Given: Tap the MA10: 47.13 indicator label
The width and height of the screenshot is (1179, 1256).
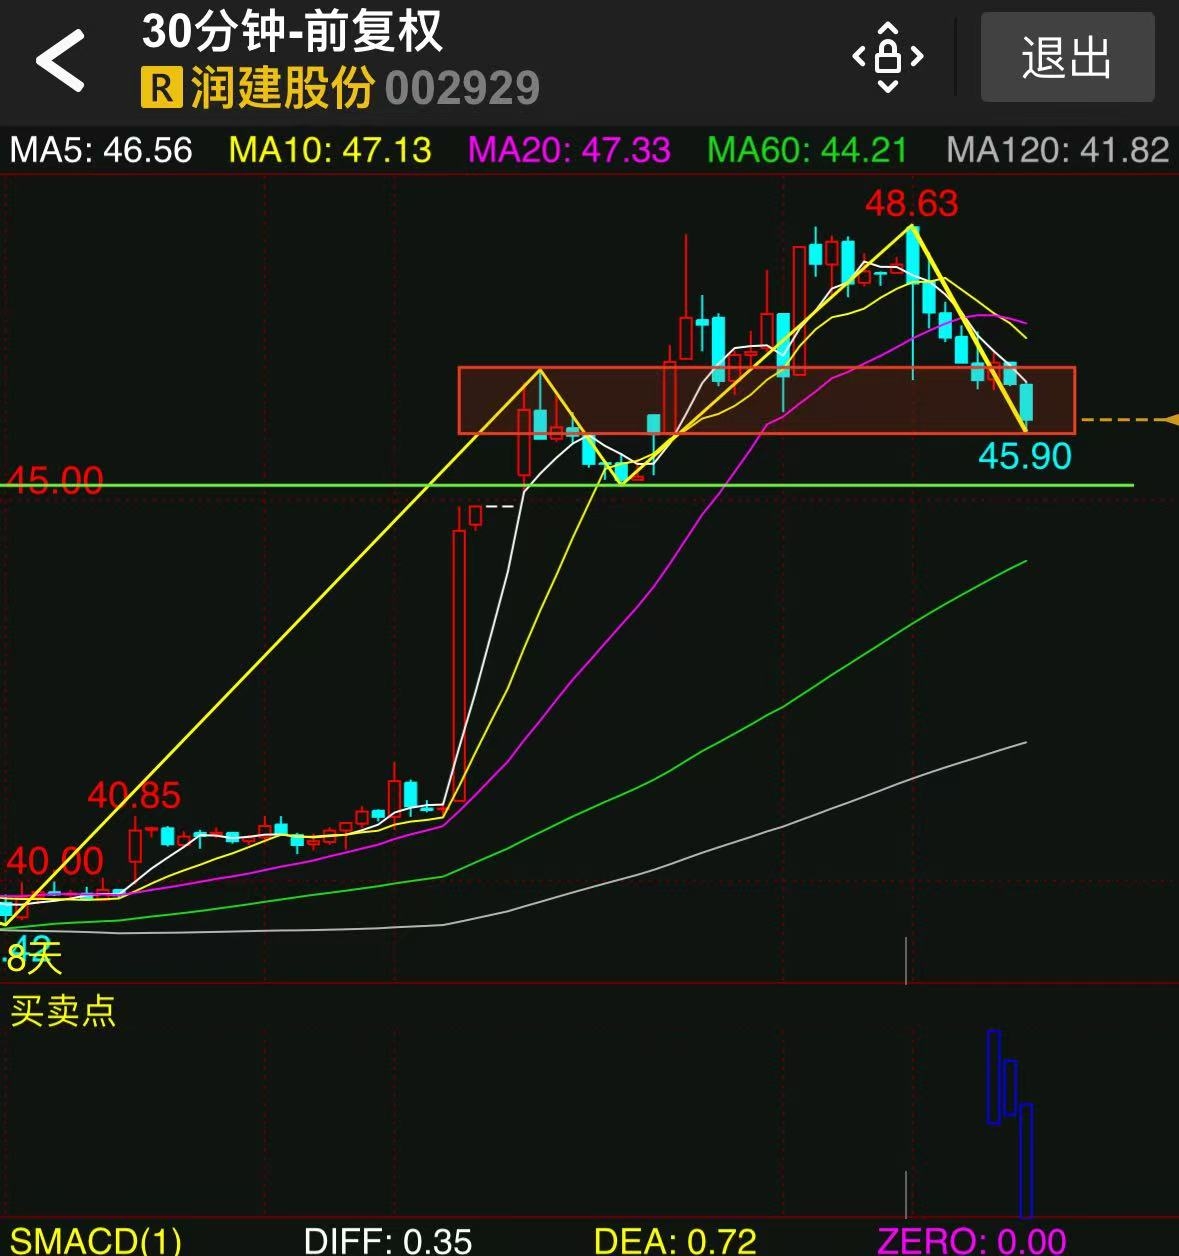Looking at the screenshot, I should [330, 150].
